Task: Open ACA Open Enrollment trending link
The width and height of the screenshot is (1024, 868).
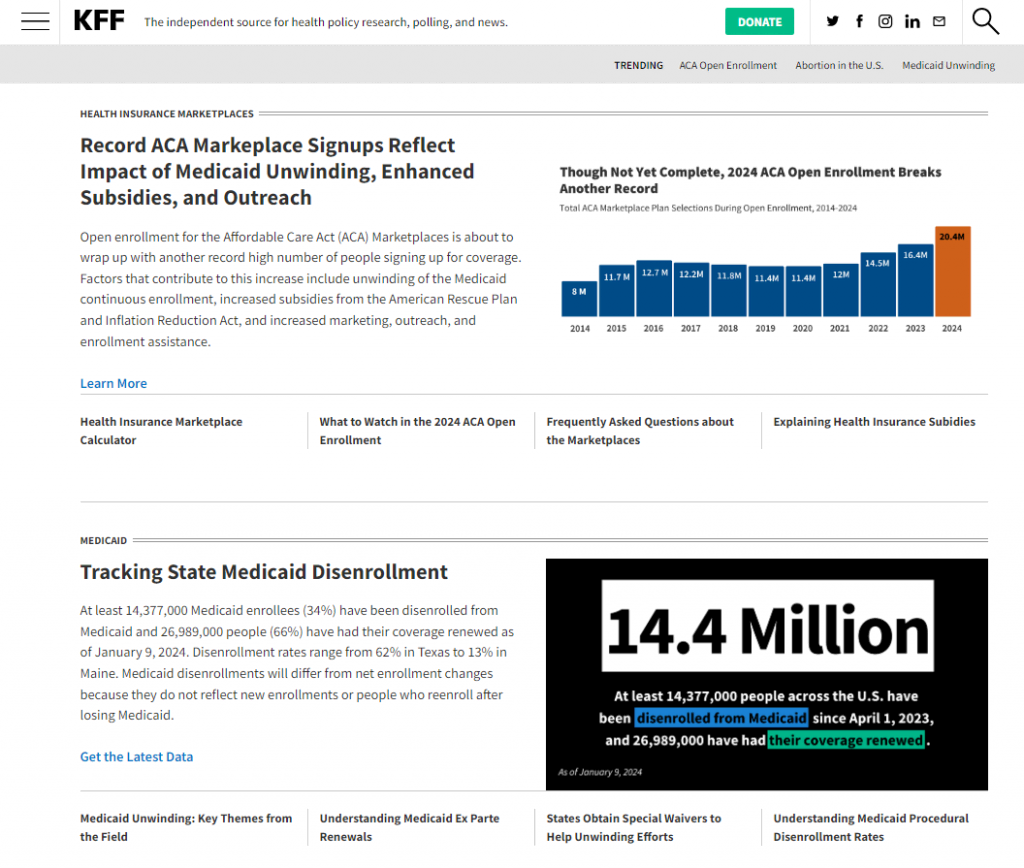Action: (x=728, y=65)
